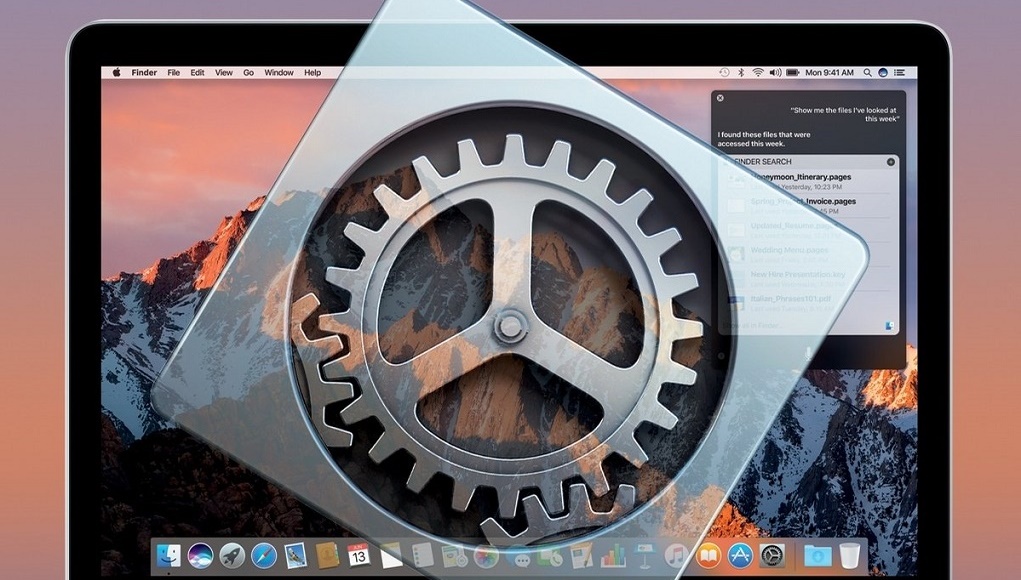Open Contacts book icon in Dock
The image size is (1021, 580).
[327, 556]
